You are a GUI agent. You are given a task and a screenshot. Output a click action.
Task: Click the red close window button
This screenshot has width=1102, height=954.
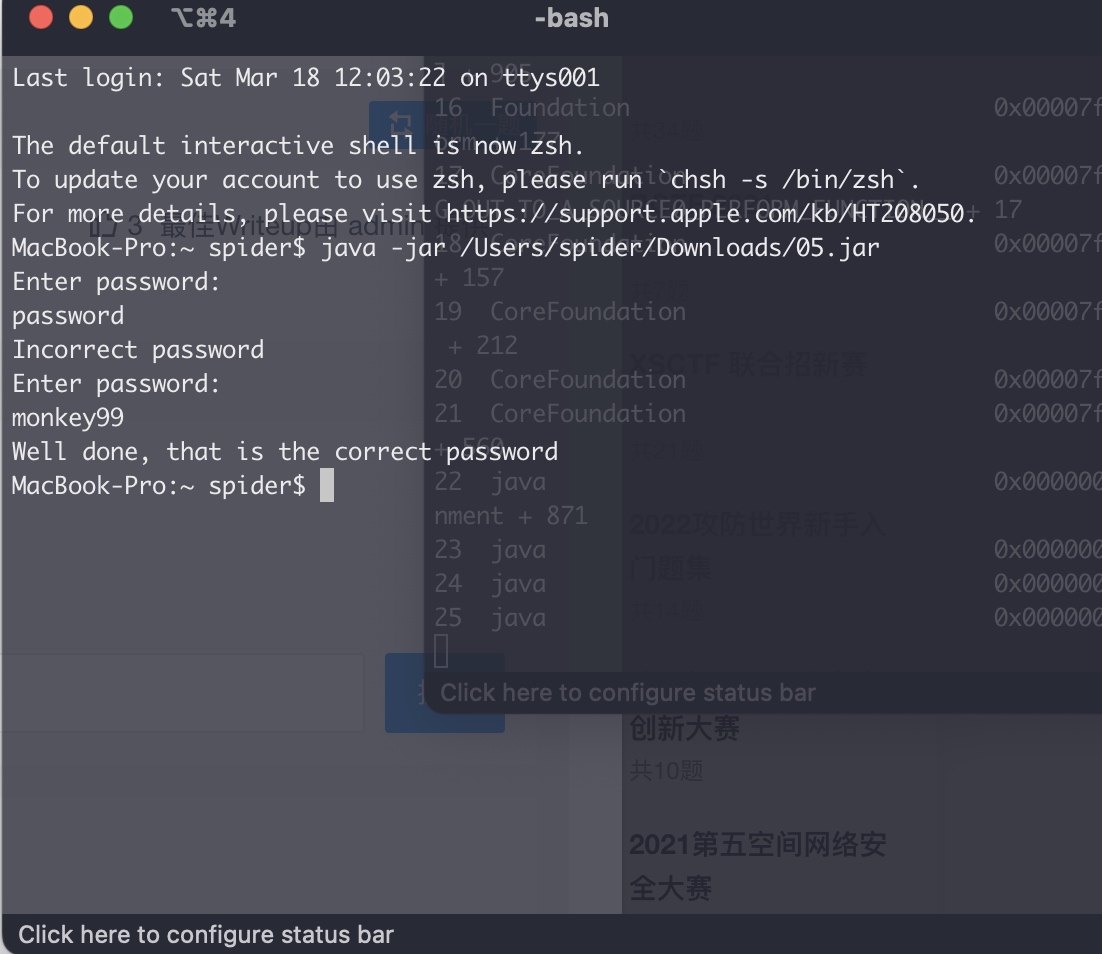(x=40, y=18)
